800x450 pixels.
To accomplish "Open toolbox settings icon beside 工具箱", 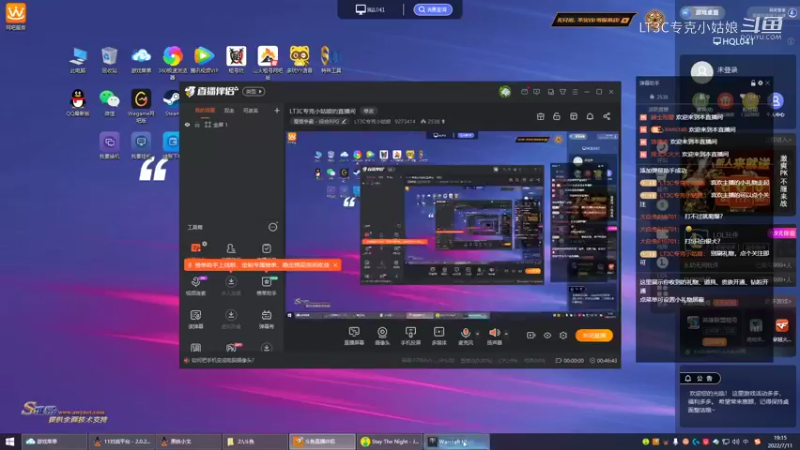I will click(x=273, y=227).
